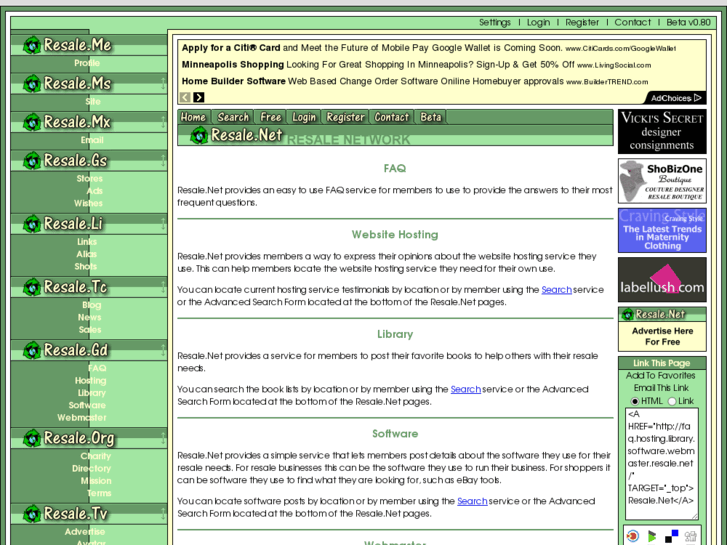Select the HTML radio option

(x=635, y=401)
